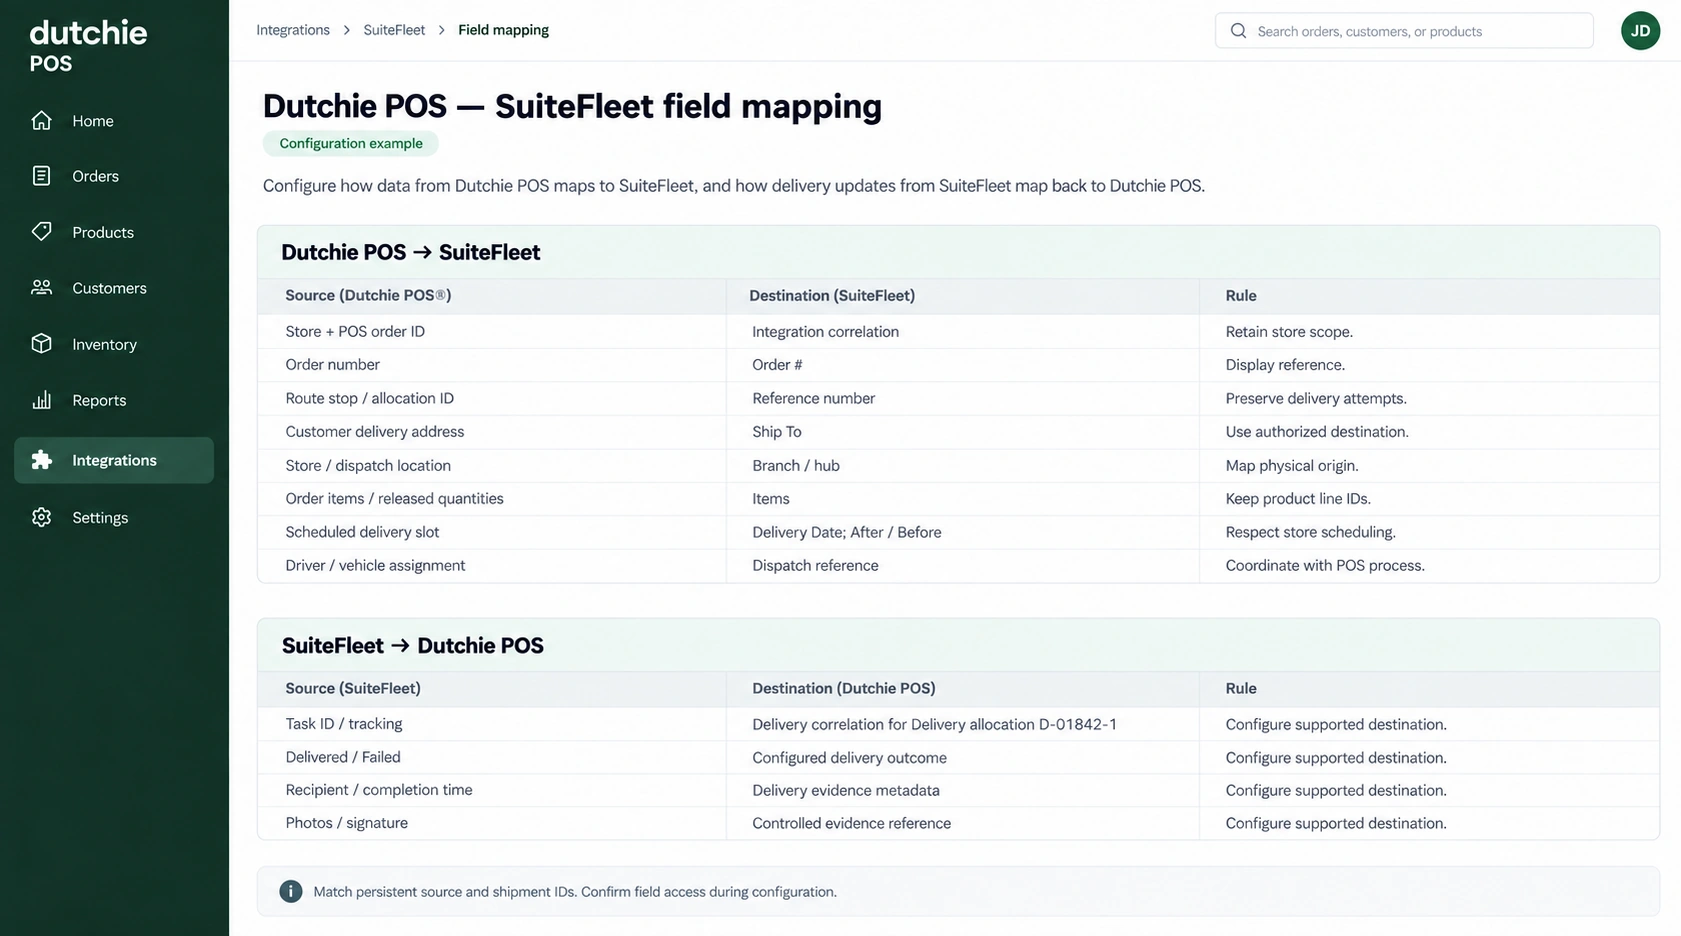
Task: Click the Home house icon in sidebar
Action: [x=41, y=120]
